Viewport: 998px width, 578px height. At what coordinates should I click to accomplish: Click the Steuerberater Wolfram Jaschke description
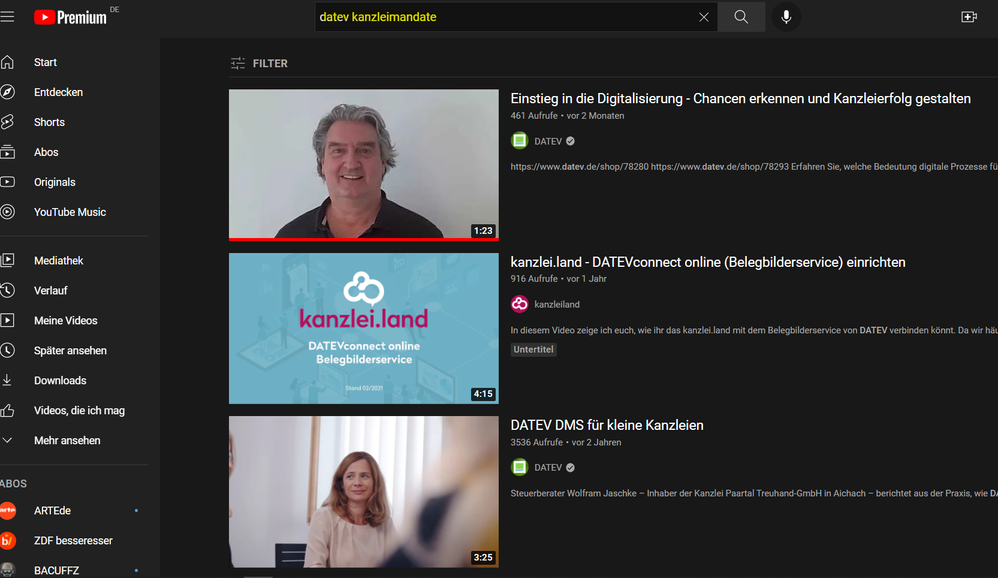point(754,493)
